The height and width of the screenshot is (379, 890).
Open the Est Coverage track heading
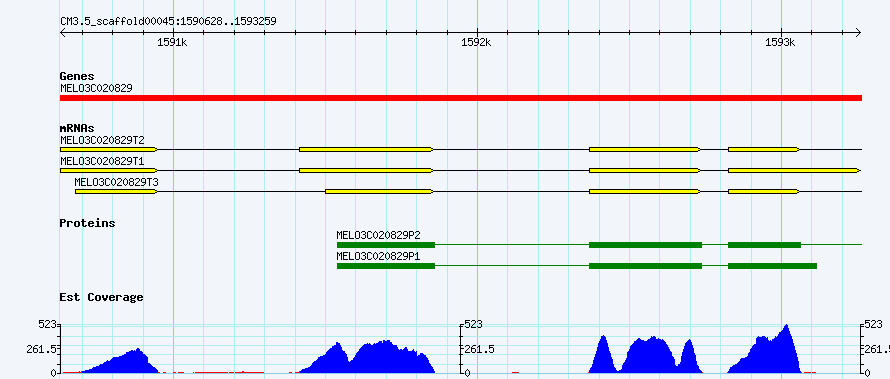(101, 297)
